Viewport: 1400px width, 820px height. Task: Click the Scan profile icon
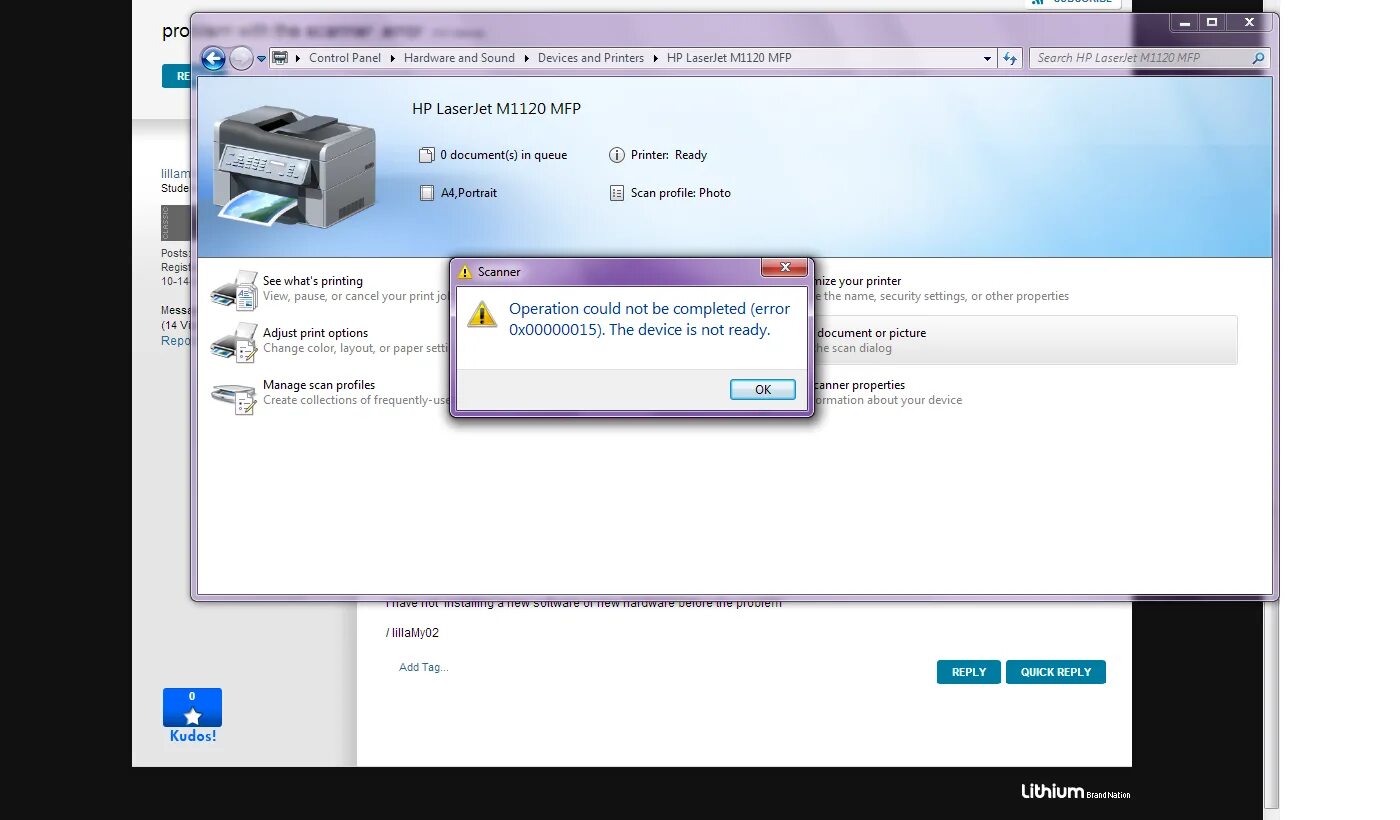[x=617, y=193]
